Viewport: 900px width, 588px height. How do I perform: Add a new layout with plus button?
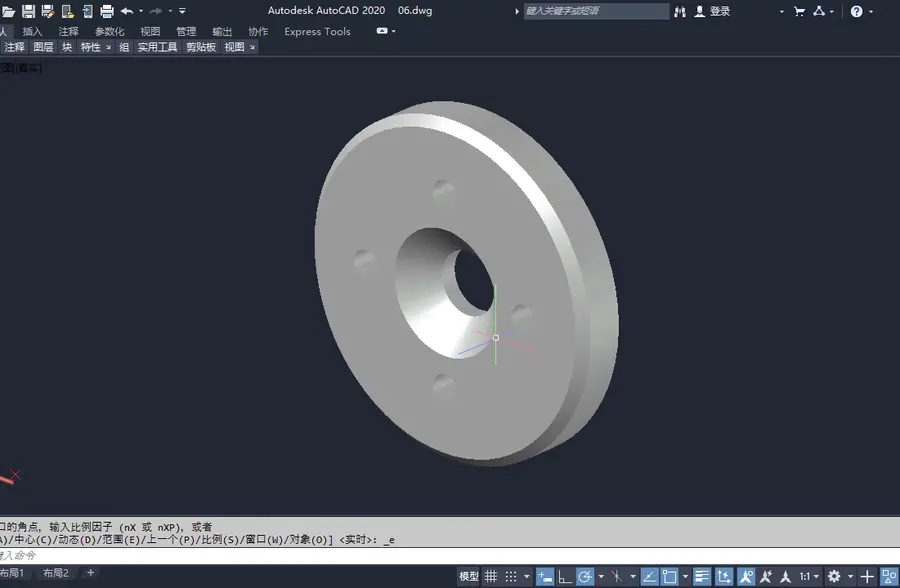[90, 572]
